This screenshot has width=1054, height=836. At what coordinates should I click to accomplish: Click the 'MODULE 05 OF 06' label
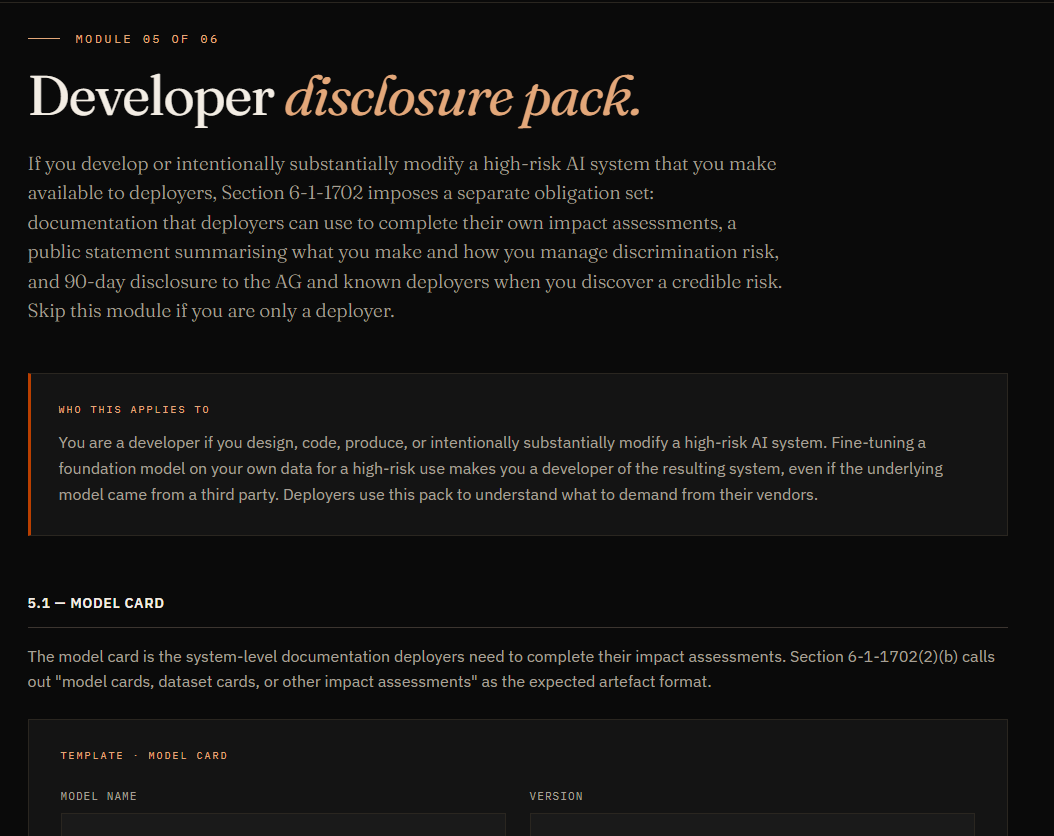tap(147, 39)
